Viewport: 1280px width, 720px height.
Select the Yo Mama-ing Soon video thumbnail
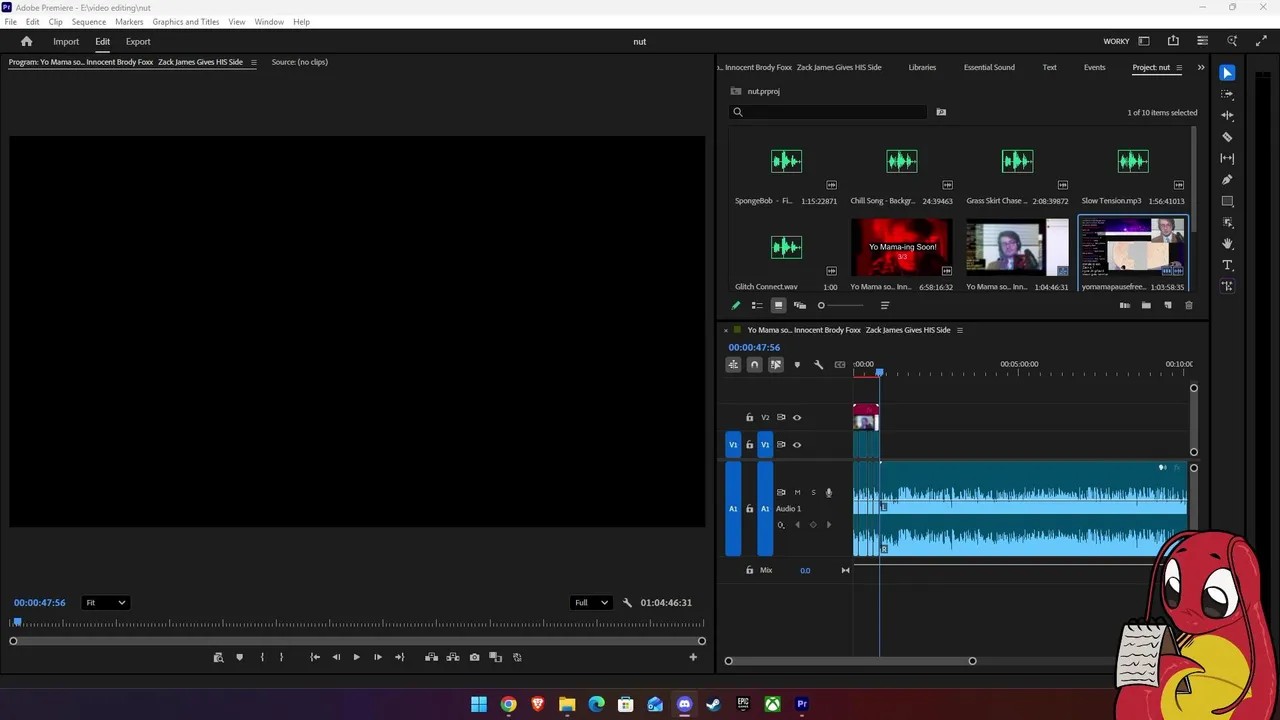pos(902,247)
